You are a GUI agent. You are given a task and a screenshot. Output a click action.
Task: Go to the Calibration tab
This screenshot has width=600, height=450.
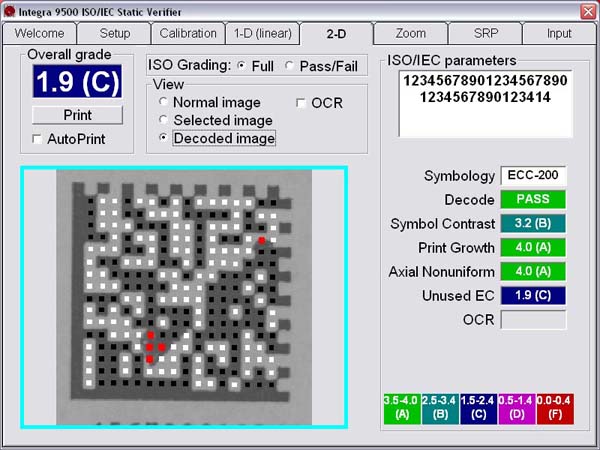point(187,33)
